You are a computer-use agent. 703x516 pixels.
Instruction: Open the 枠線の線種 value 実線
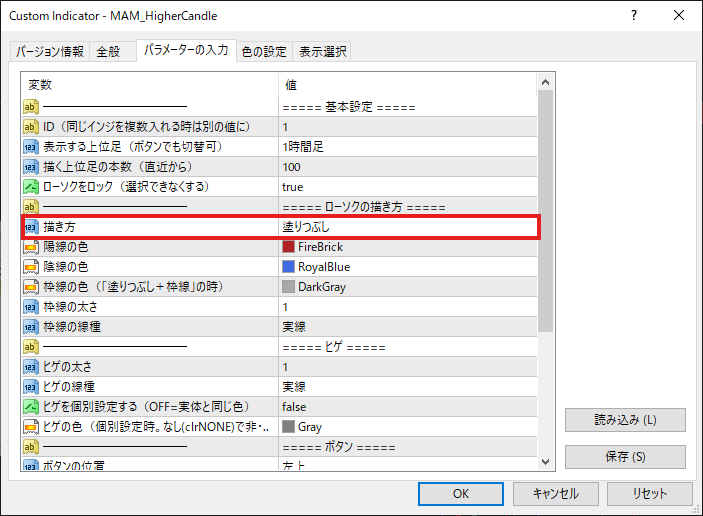[407, 327]
